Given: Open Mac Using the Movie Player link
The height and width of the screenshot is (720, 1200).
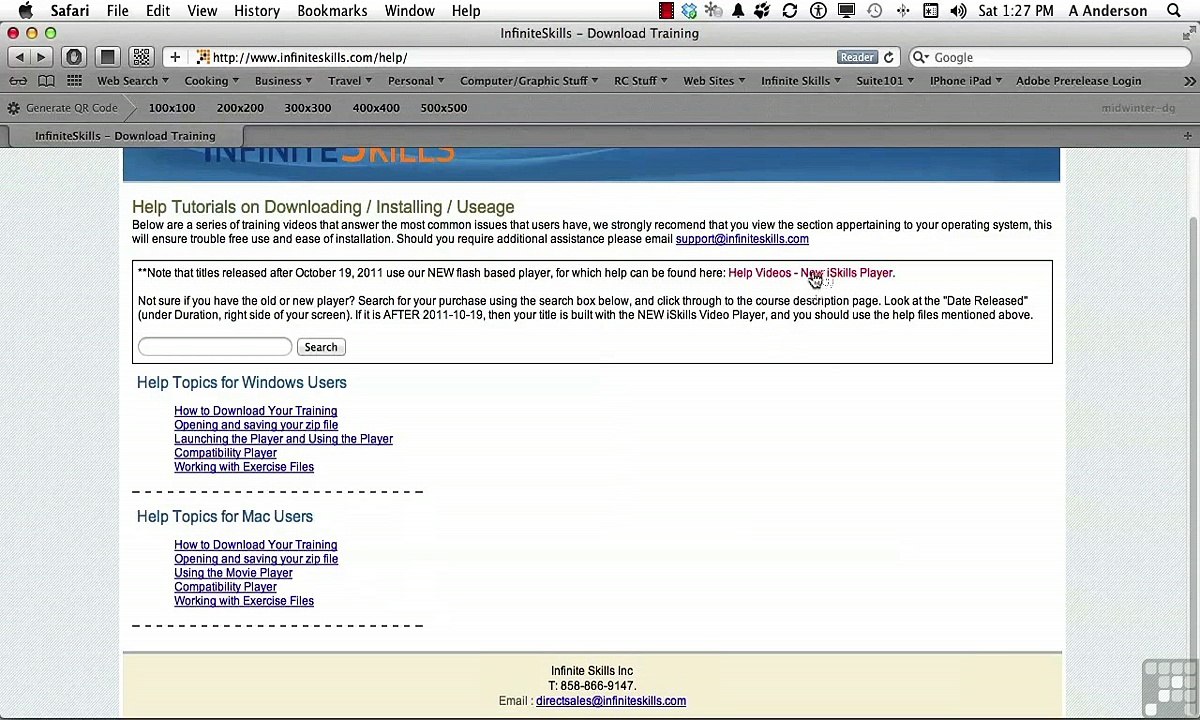Looking at the screenshot, I should tap(233, 573).
